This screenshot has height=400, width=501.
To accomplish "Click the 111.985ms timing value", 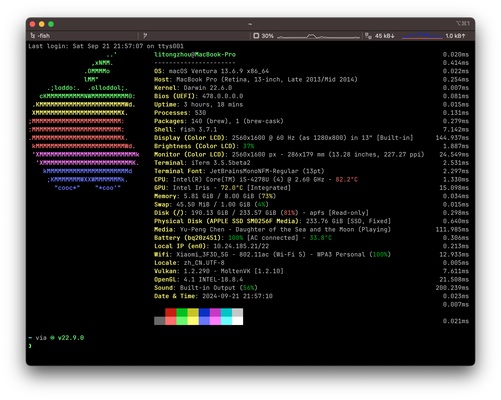I will 452,229.
